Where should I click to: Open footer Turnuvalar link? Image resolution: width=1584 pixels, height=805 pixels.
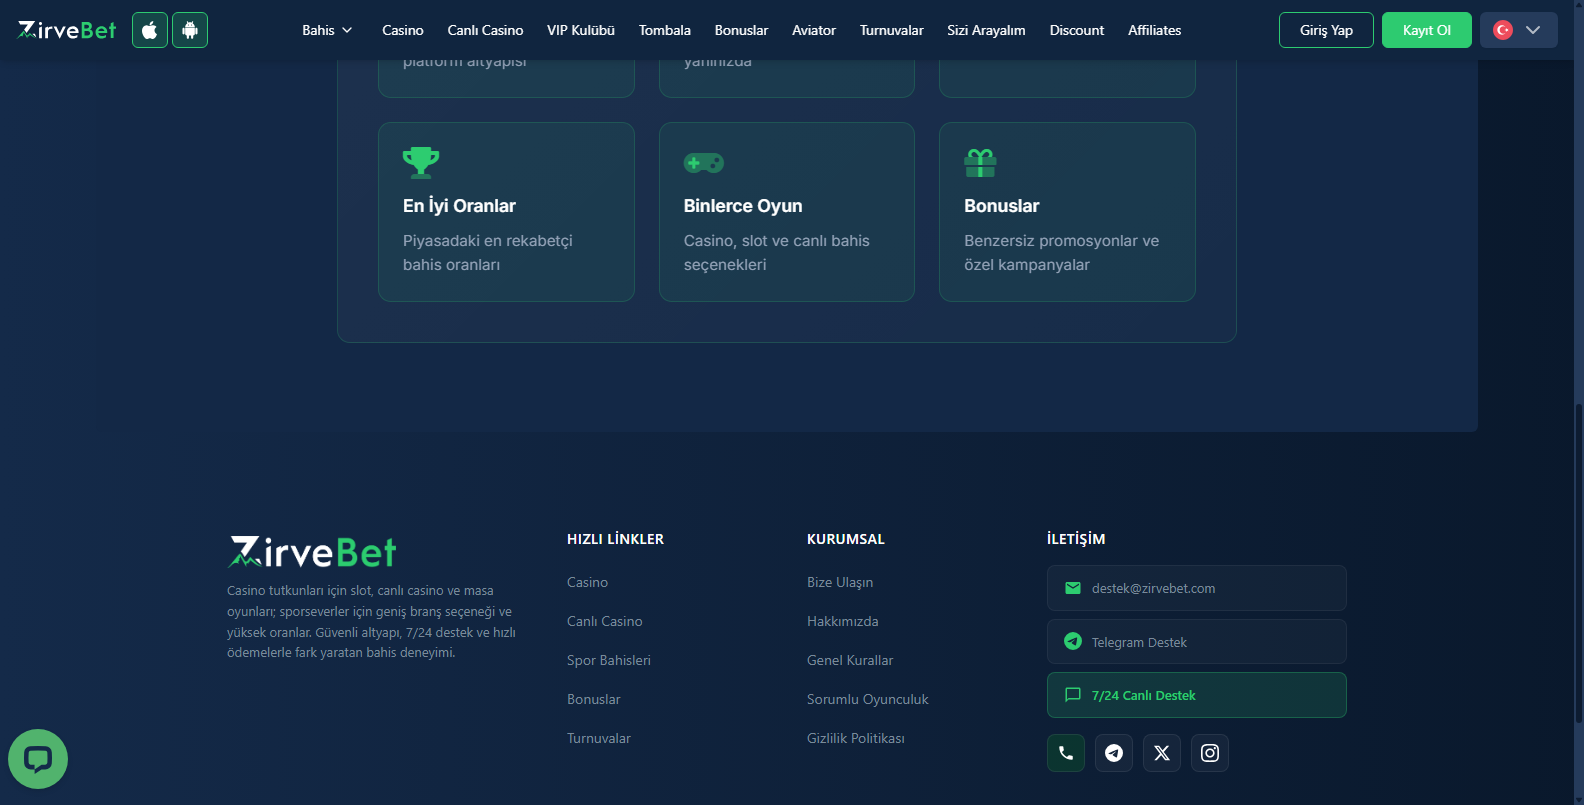point(599,738)
